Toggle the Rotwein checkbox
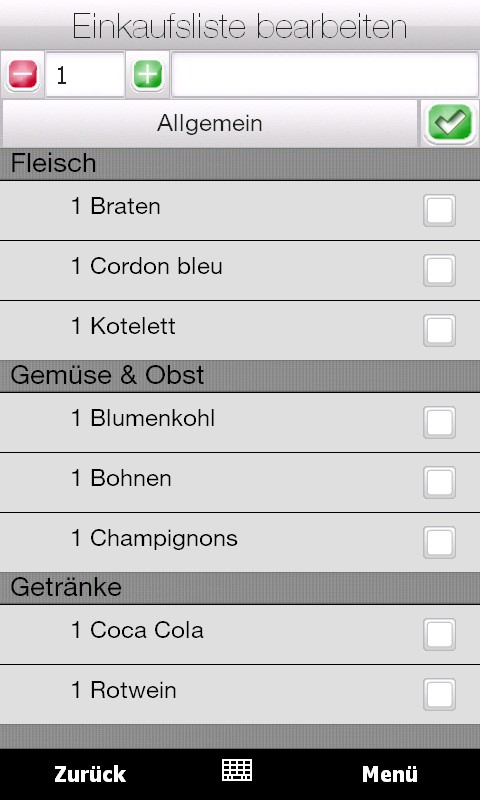This screenshot has height=800, width=480. [439, 695]
